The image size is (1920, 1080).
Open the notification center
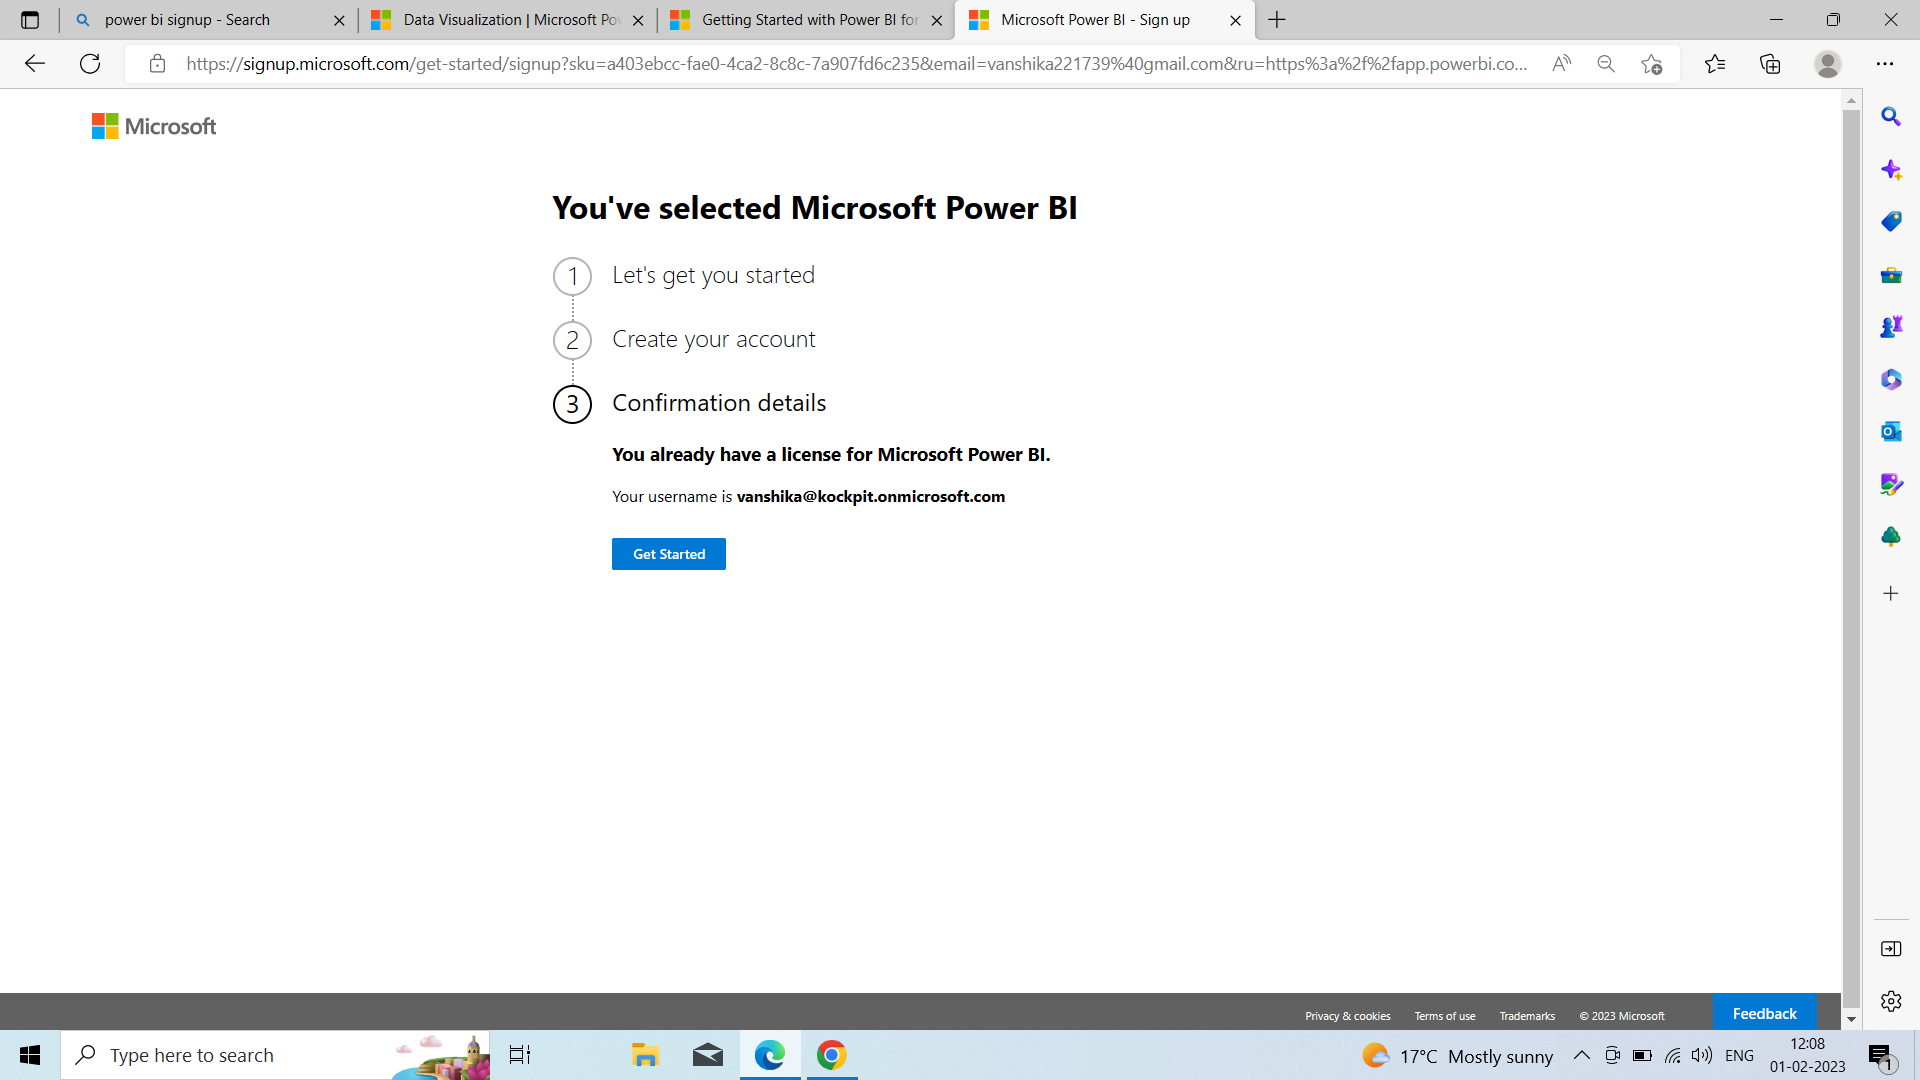click(x=1881, y=1056)
